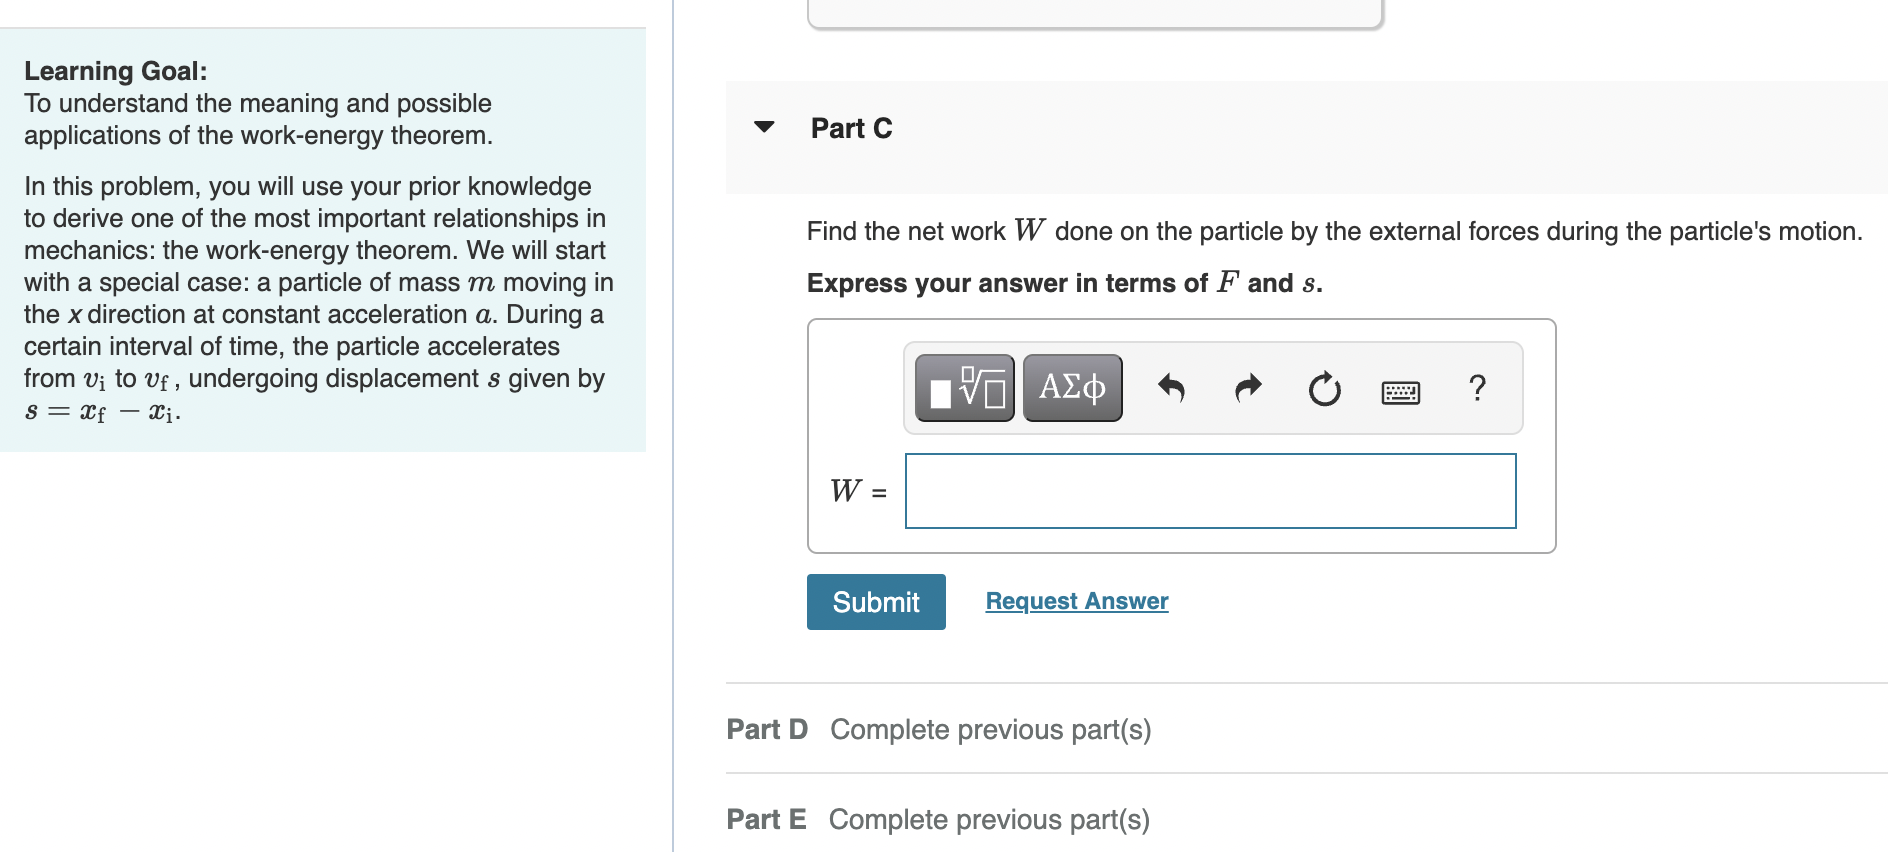The height and width of the screenshot is (852, 1888).
Task: Click the Learning Goal heading
Action: 116,71
